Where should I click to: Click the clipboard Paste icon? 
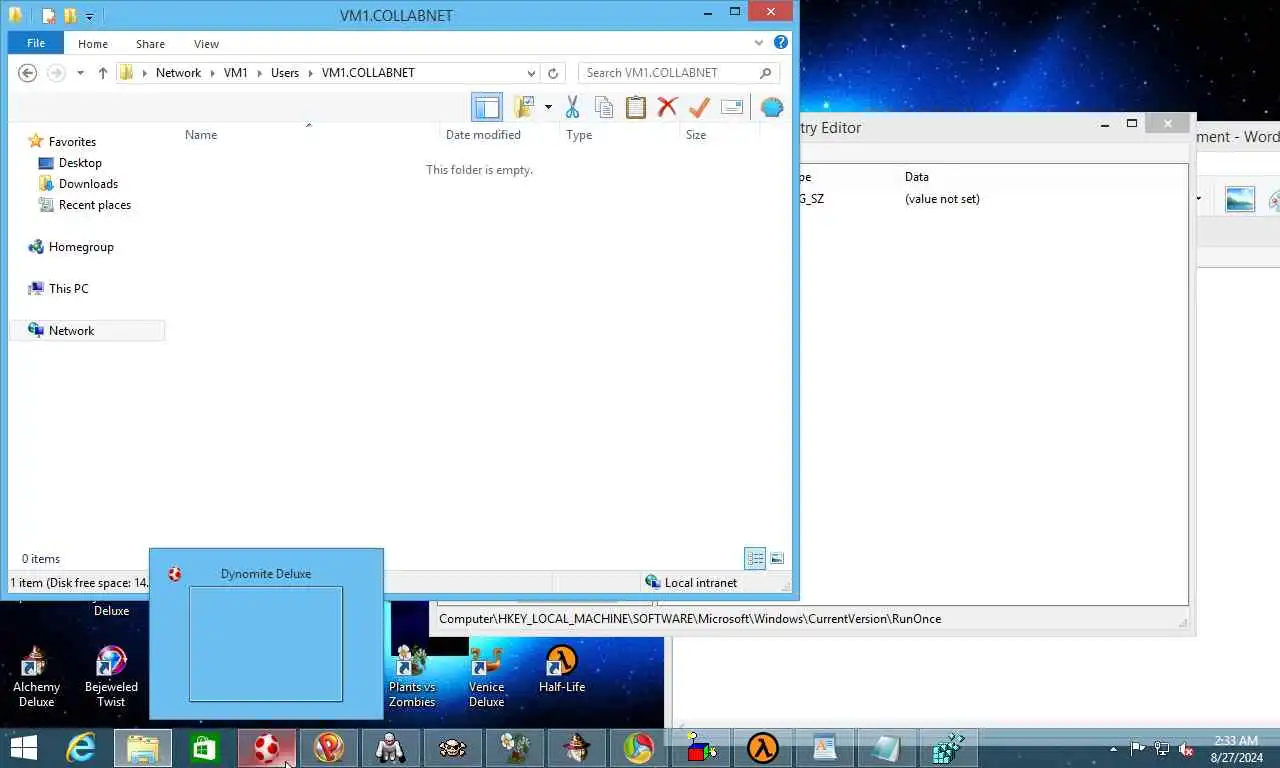636,107
